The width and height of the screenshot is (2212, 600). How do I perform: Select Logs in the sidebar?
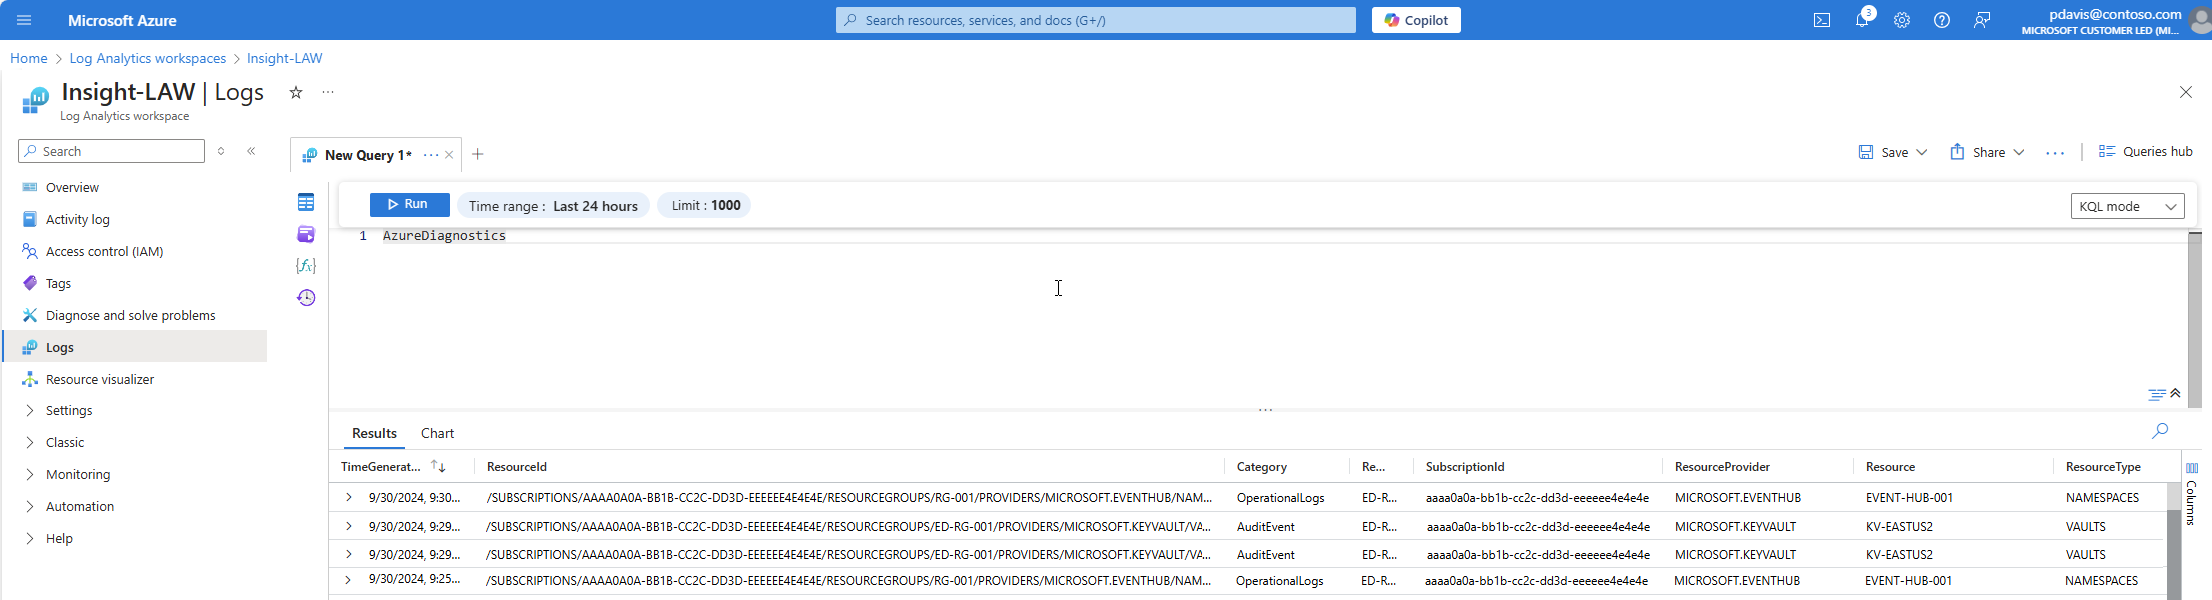134,347
